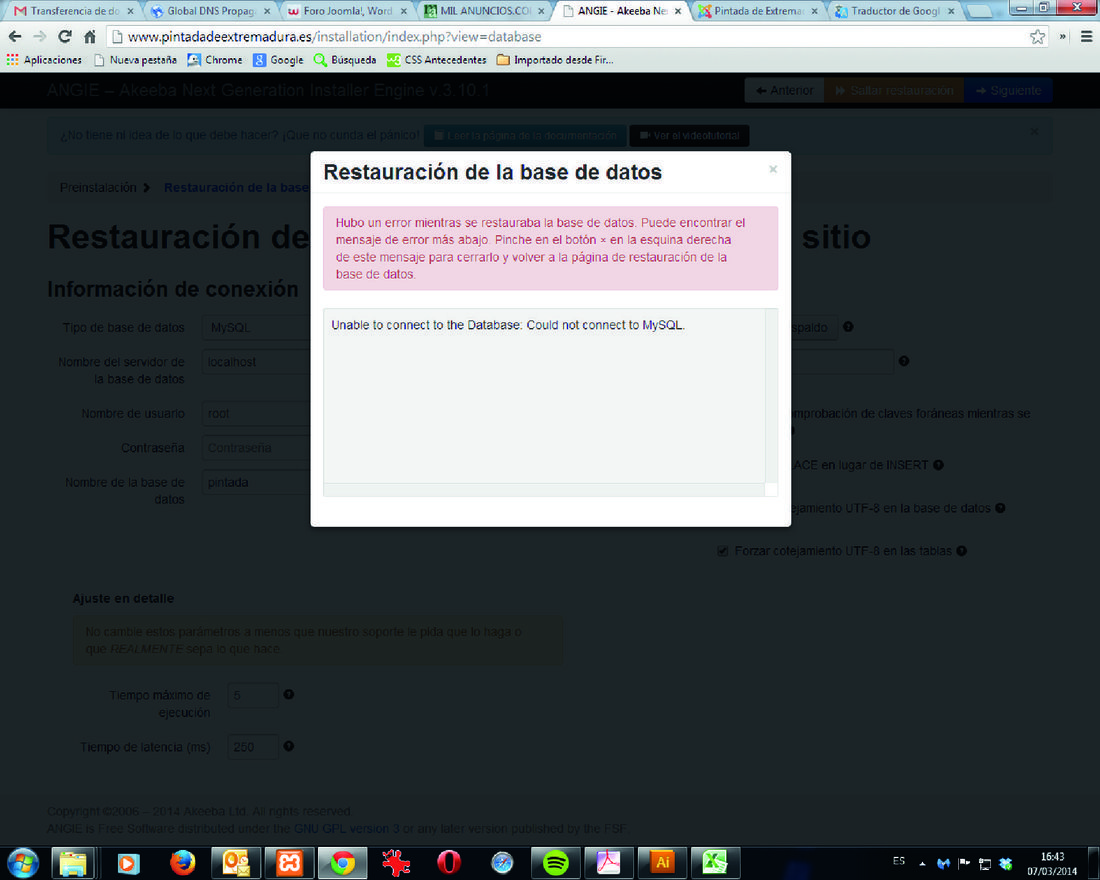Open Google Chrome from the taskbar
1100x880 pixels.
tap(342, 863)
